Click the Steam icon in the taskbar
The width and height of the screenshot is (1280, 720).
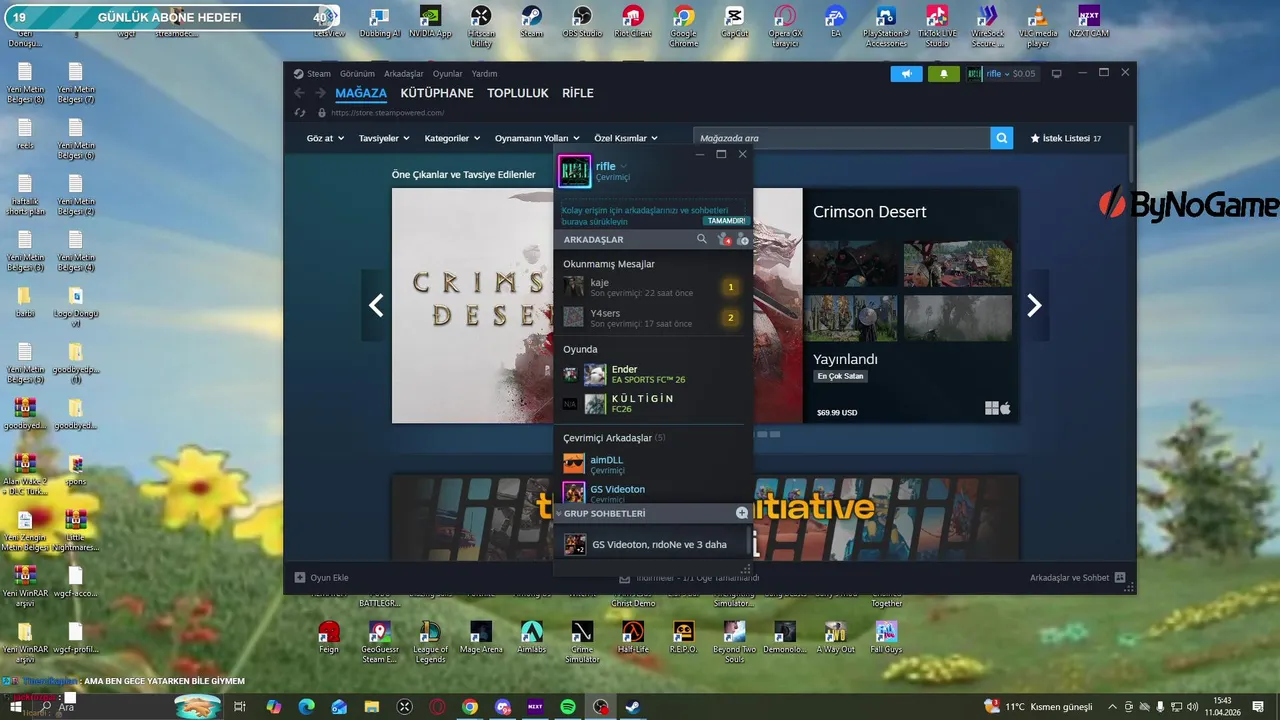point(633,707)
